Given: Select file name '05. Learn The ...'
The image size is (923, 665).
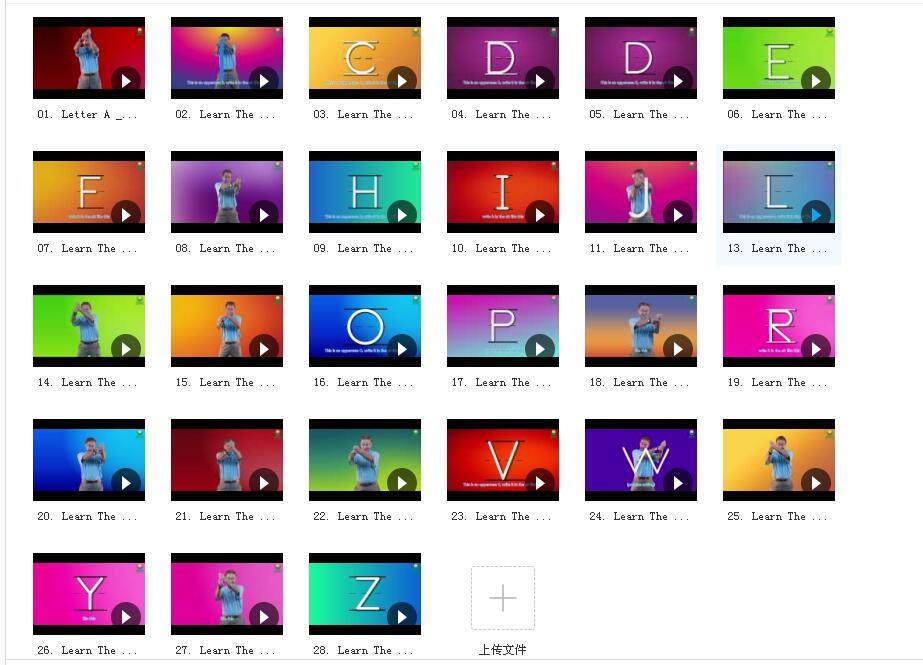Looking at the screenshot, I should (639, 115).
